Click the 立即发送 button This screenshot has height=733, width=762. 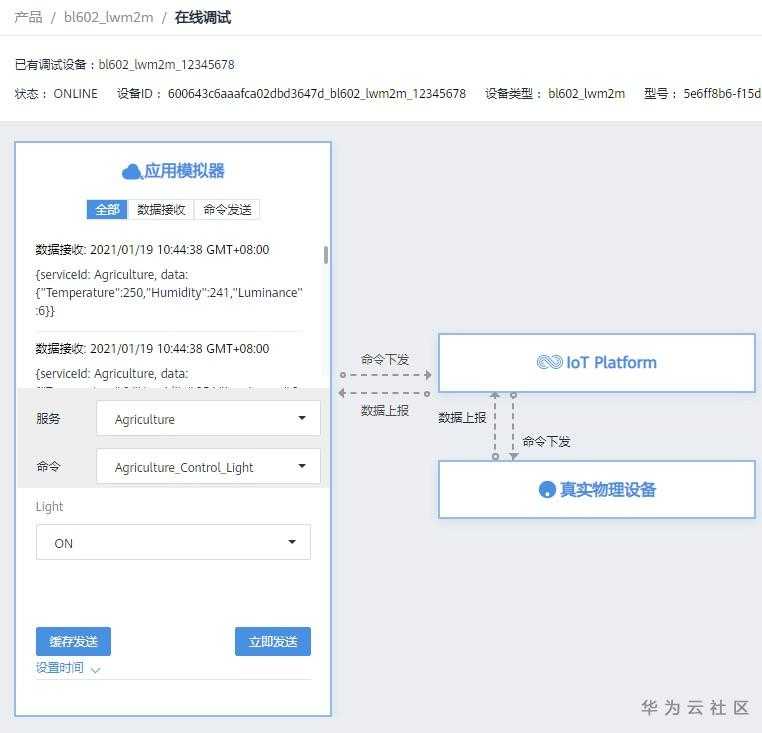coord(273,641)
